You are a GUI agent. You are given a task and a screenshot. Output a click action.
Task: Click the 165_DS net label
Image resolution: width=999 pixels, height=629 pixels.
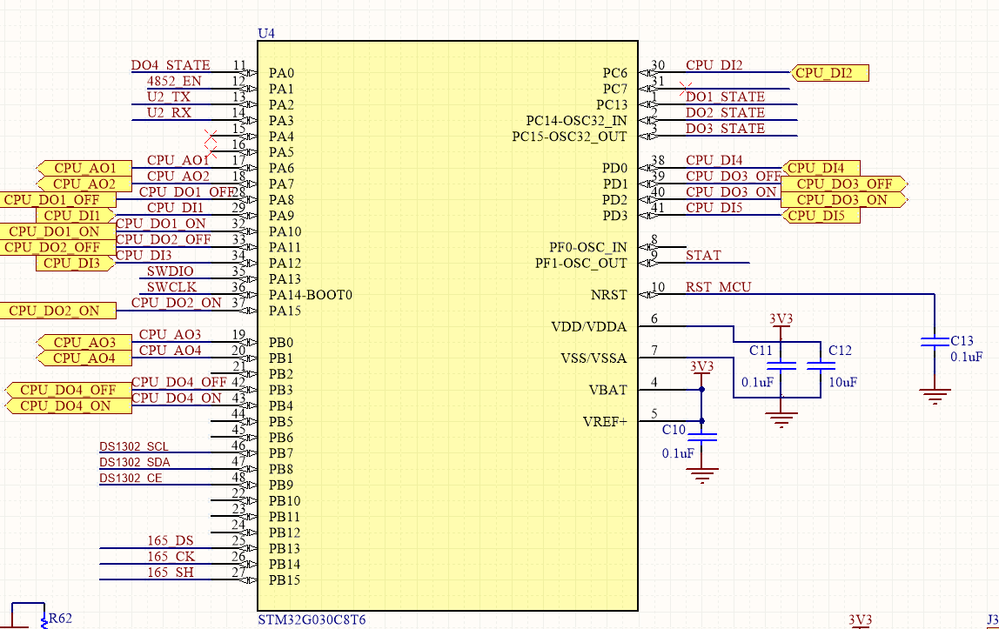coord(170,541)
